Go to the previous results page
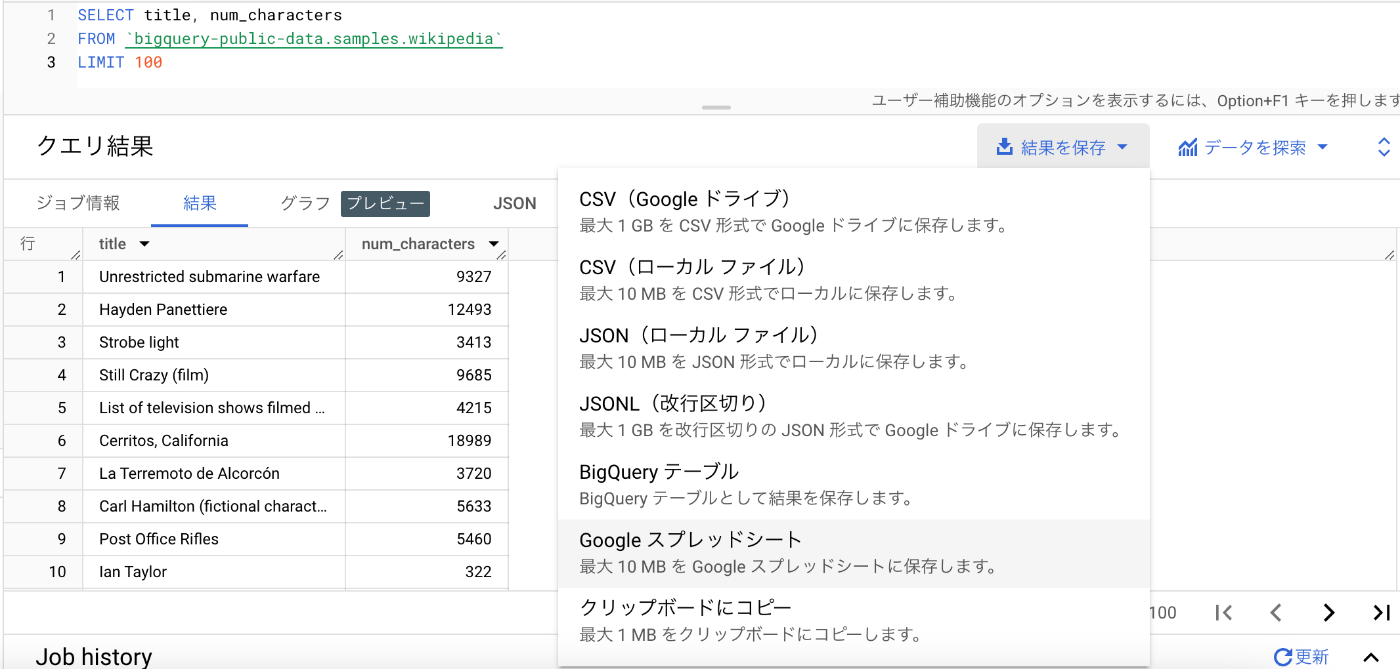Viewport: 1400px width, 669px height. [x=1276, y=613]
